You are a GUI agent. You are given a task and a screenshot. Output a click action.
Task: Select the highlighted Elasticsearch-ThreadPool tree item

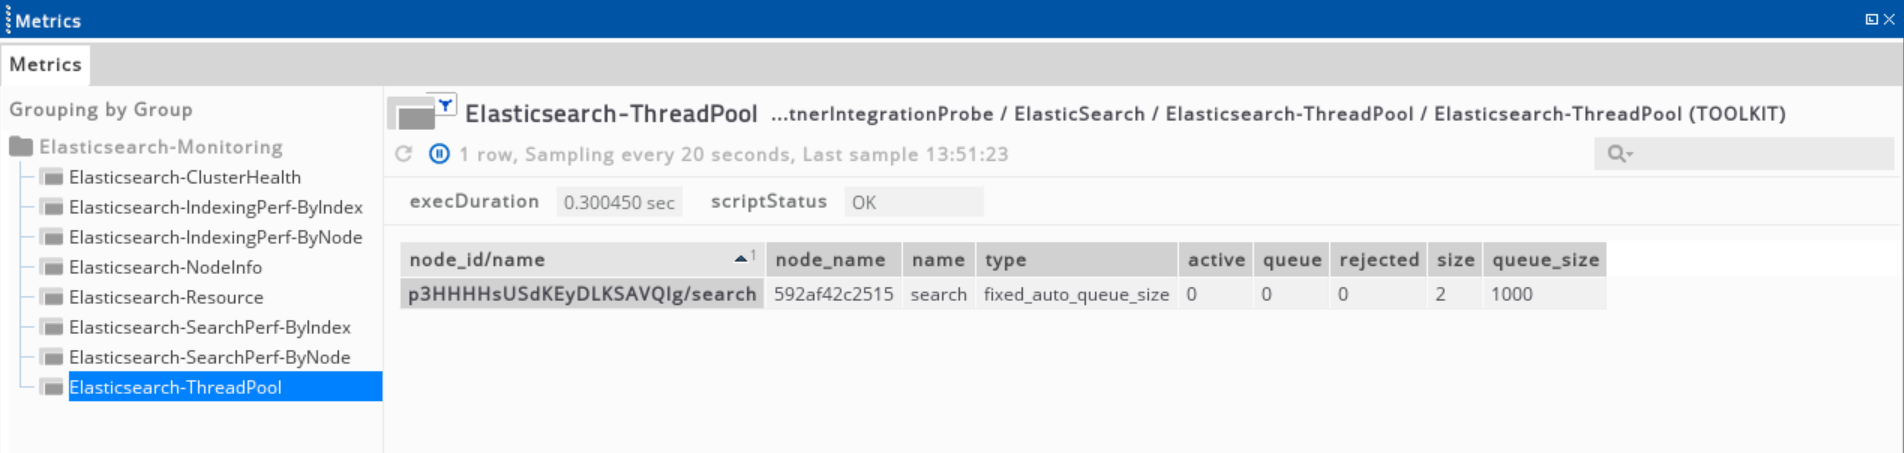(175, 387)
